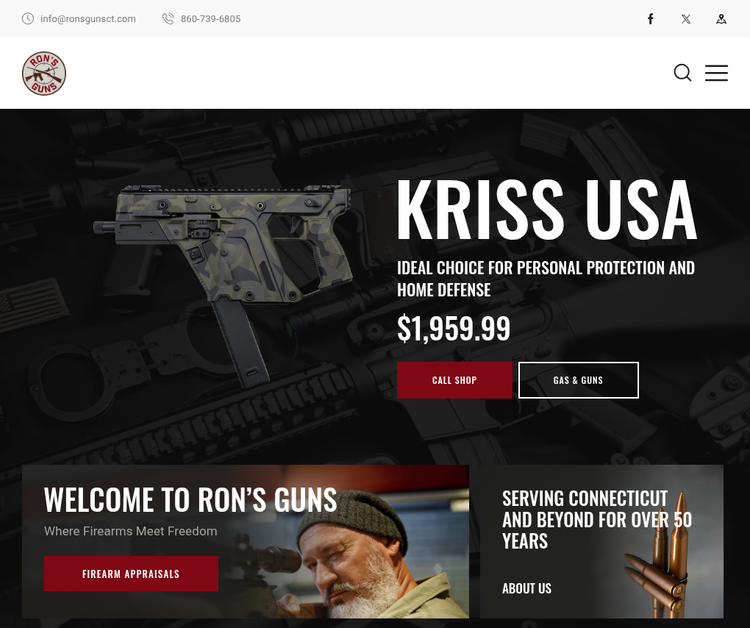Screen dimensions: 750x628
Task: Expand the hamburger navigation menu
Action: point(716,73)
